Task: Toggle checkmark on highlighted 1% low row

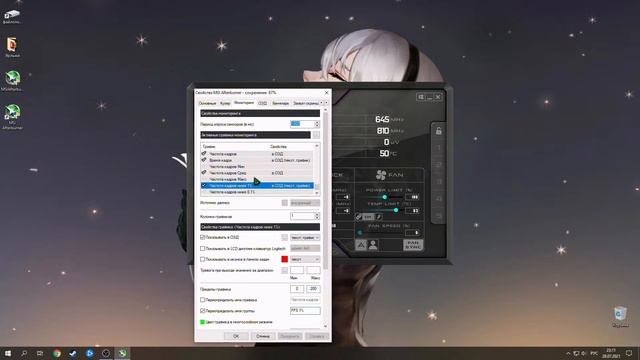Action: click(x=204, y=185)
